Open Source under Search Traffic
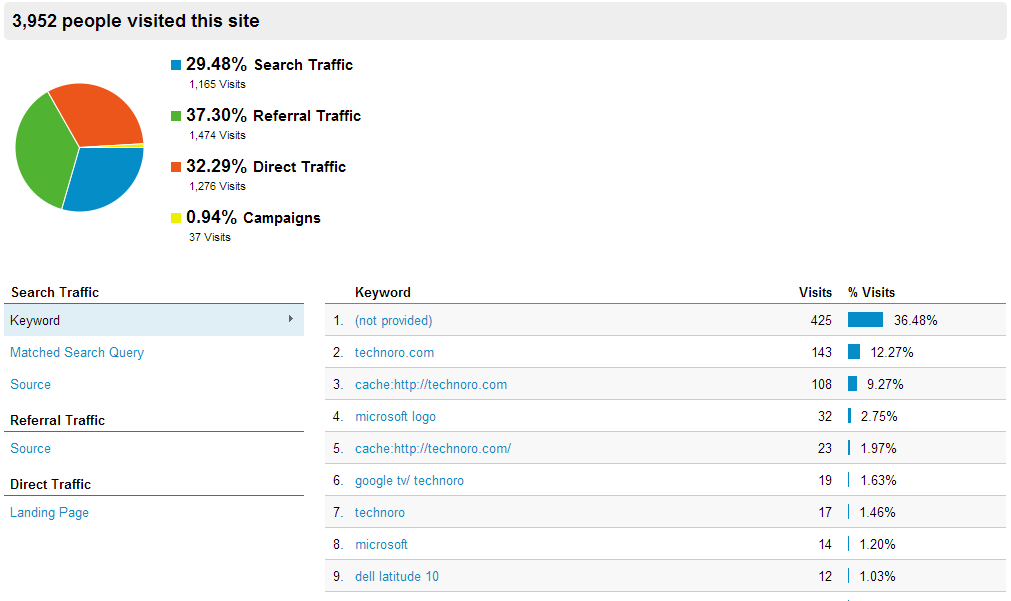This screenshot has width=1011, height=601. [x=30, y=385]
